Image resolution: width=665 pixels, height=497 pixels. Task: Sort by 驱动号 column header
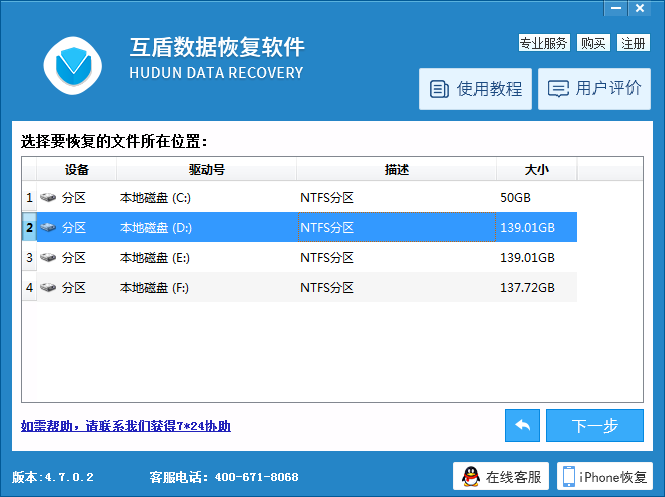coord(207,170)
